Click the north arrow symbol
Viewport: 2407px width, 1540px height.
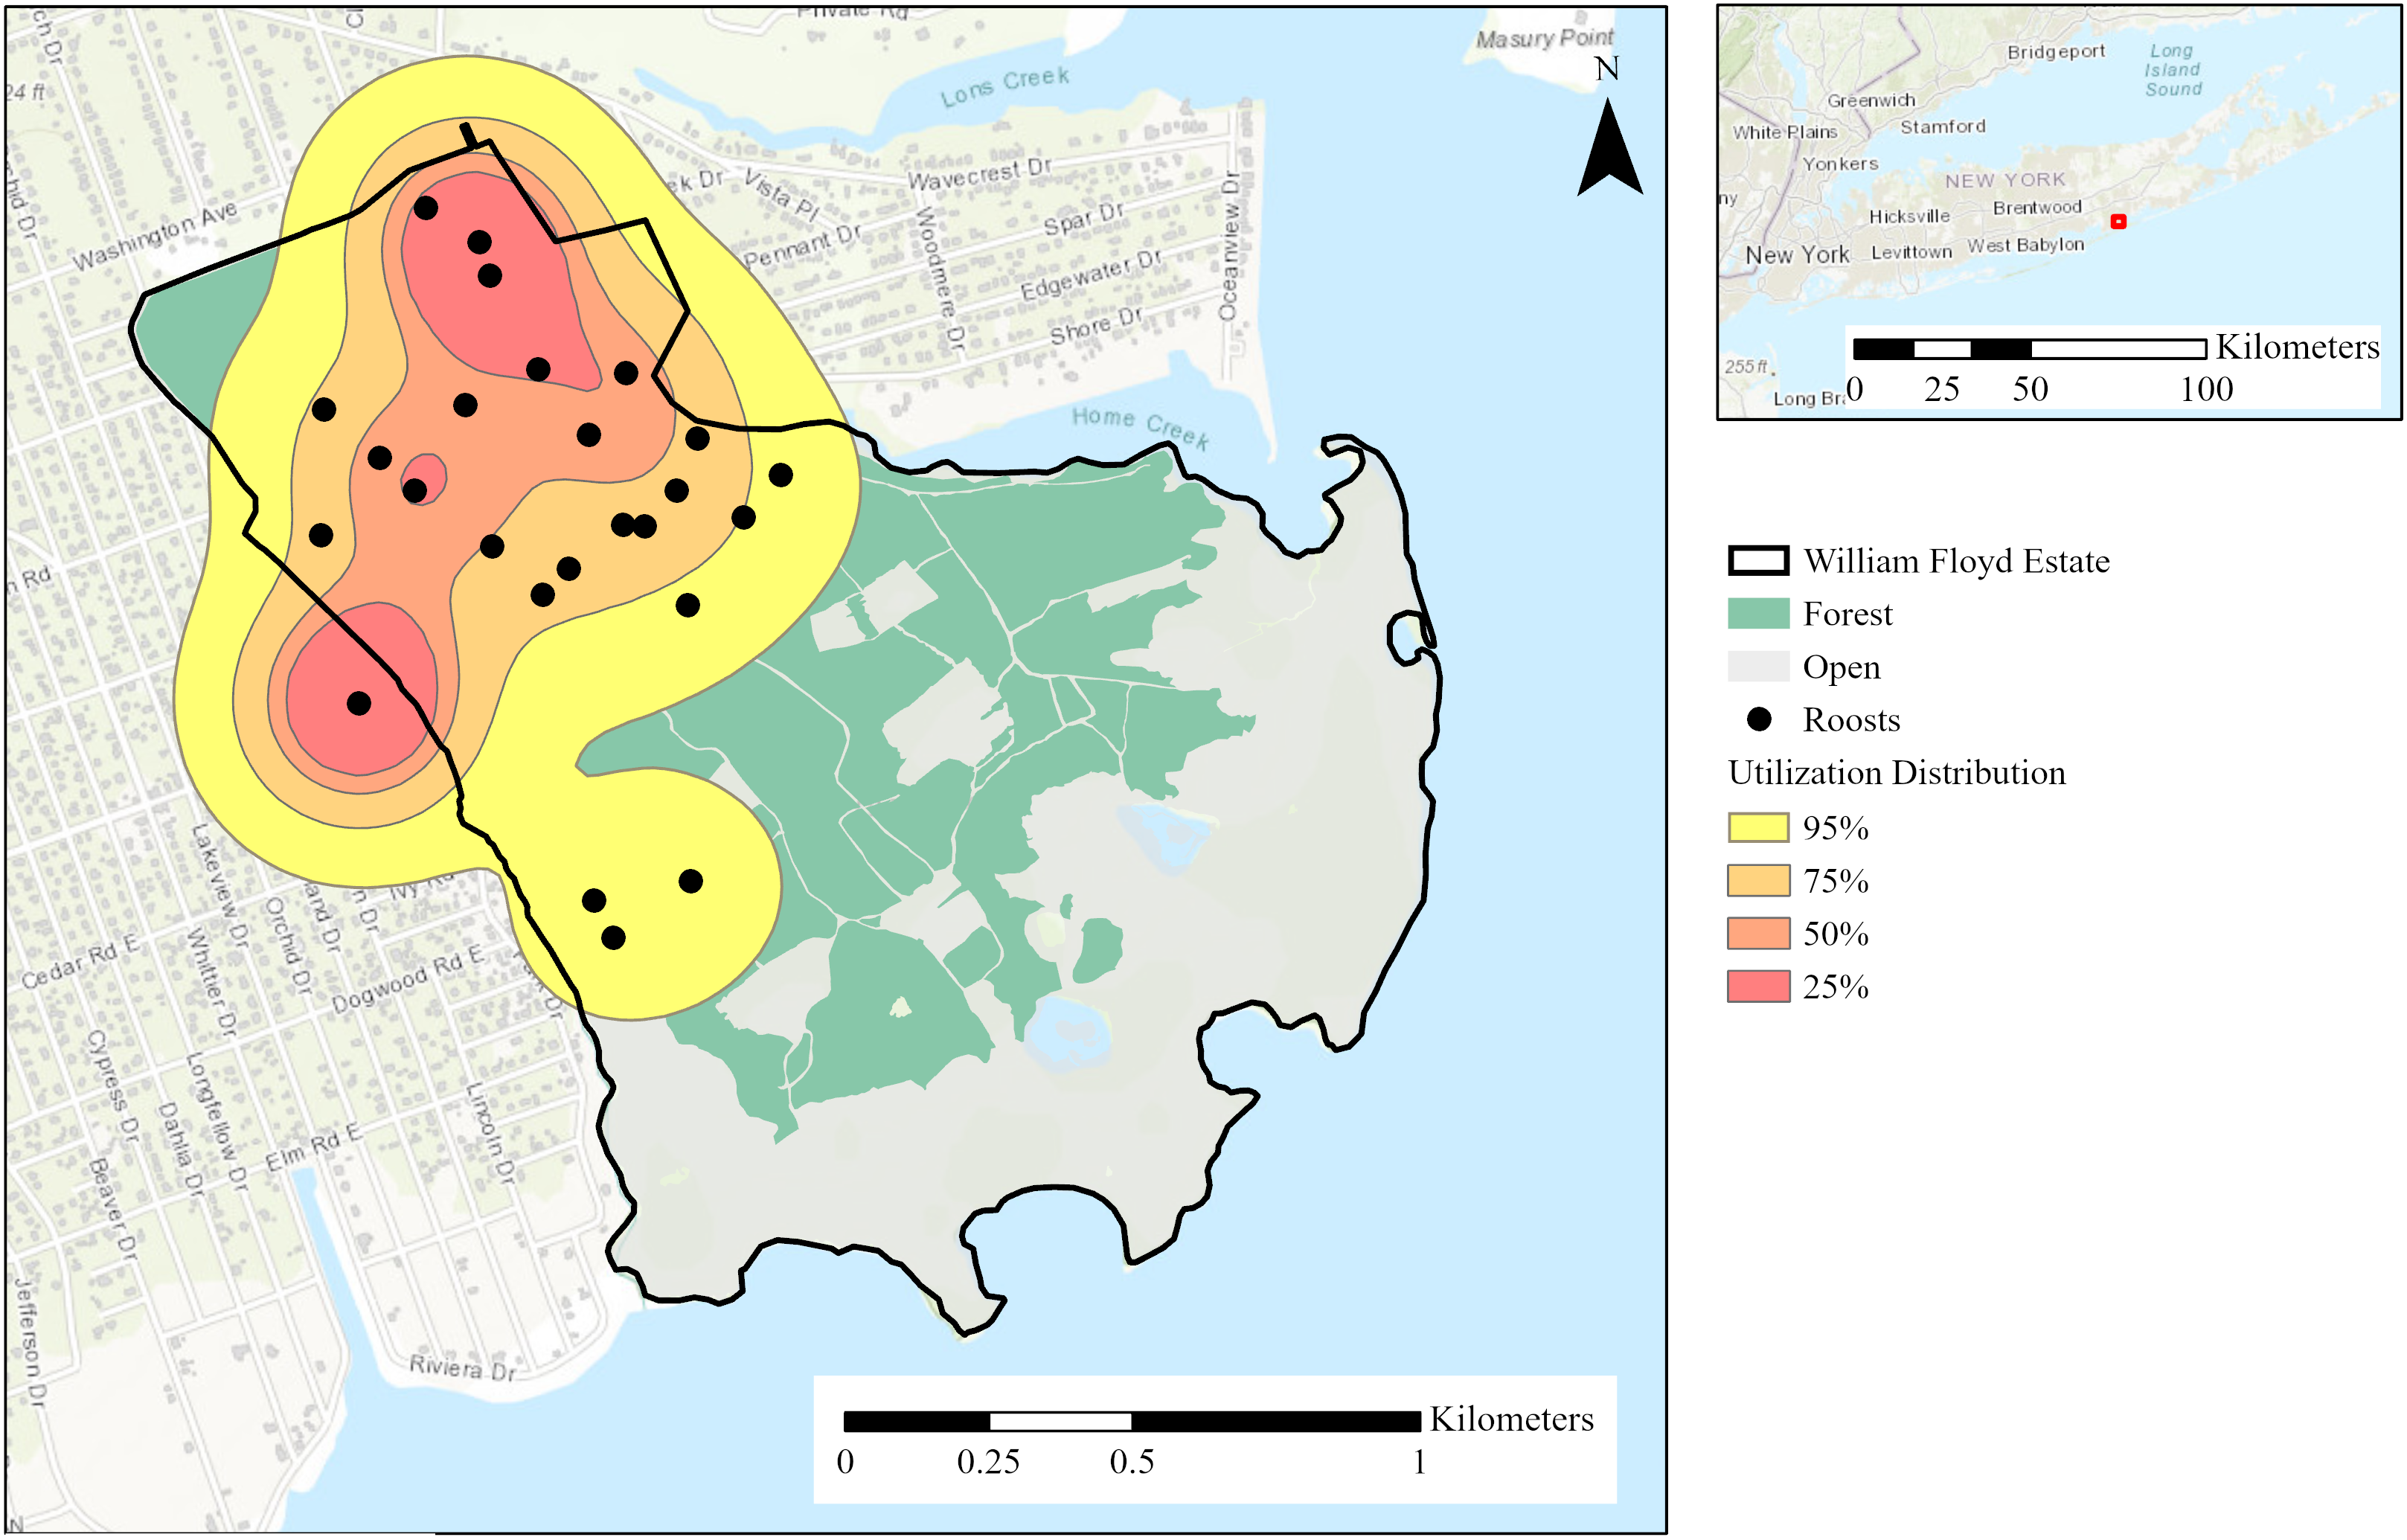[1609, 147]
